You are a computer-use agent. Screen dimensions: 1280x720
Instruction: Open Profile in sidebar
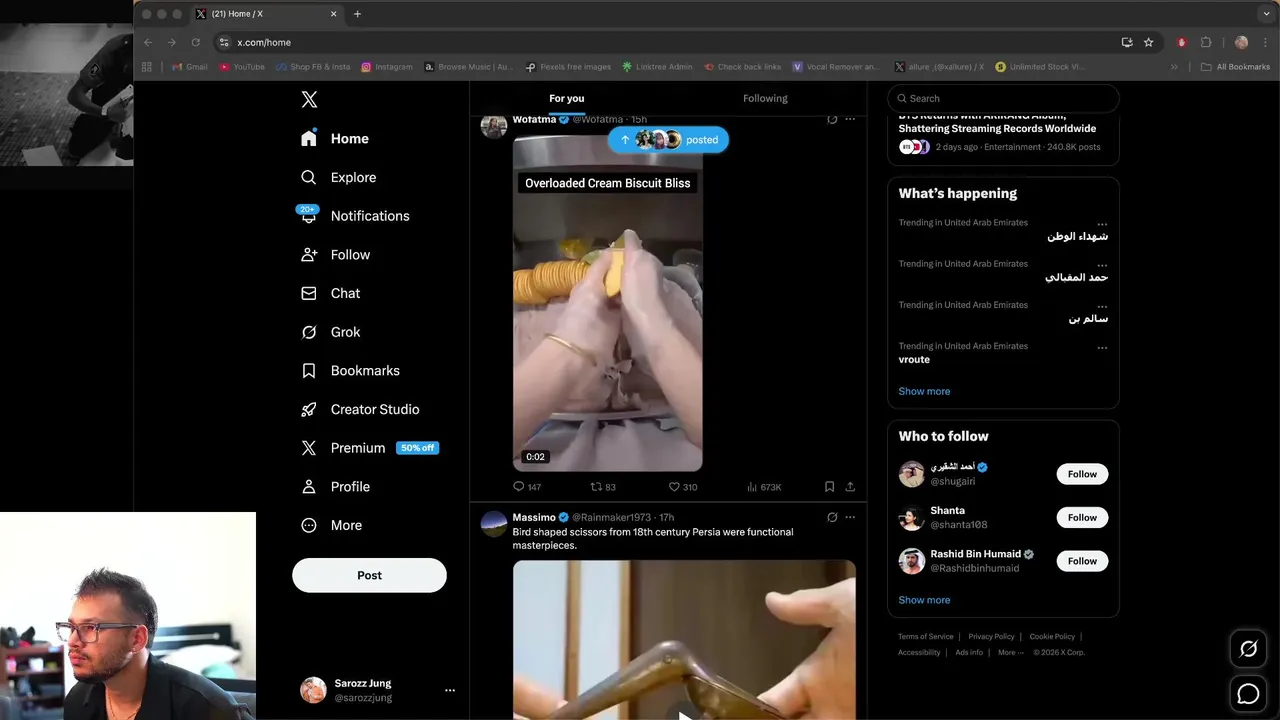[x=336, y=487]
